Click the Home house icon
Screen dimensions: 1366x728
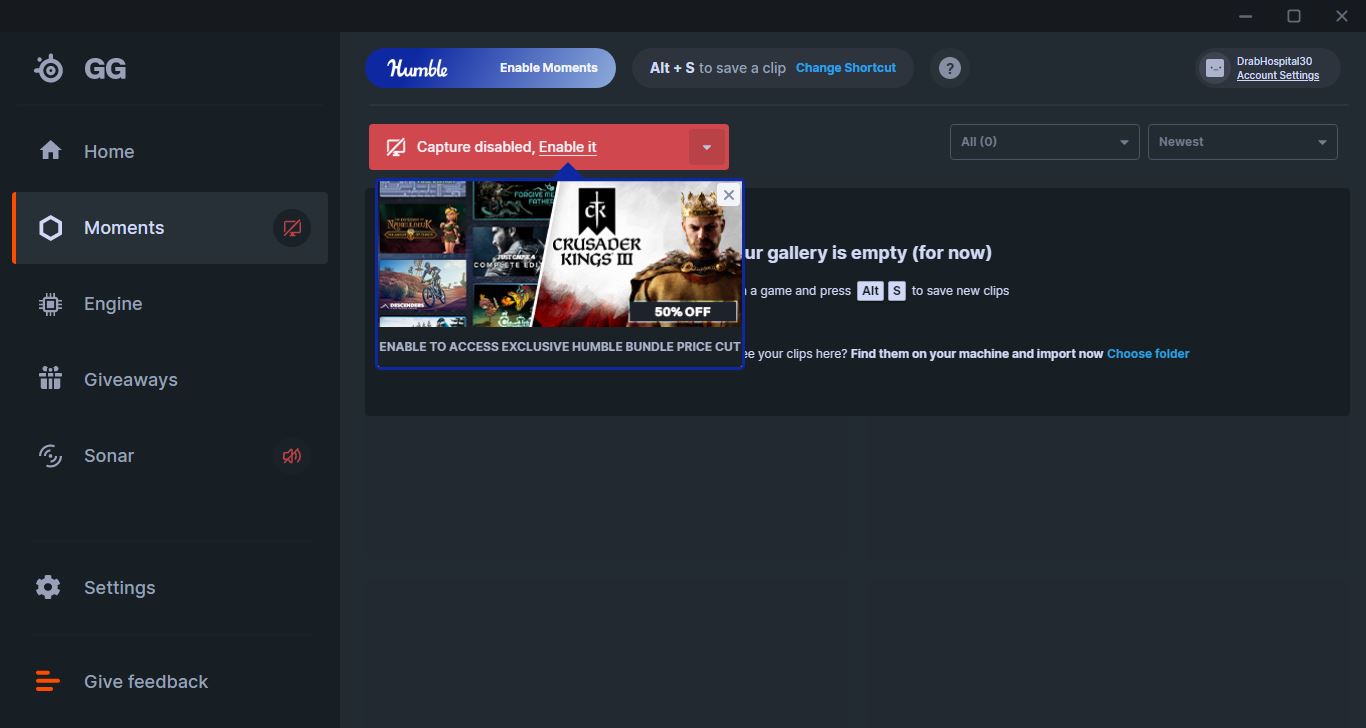(50, 151)
